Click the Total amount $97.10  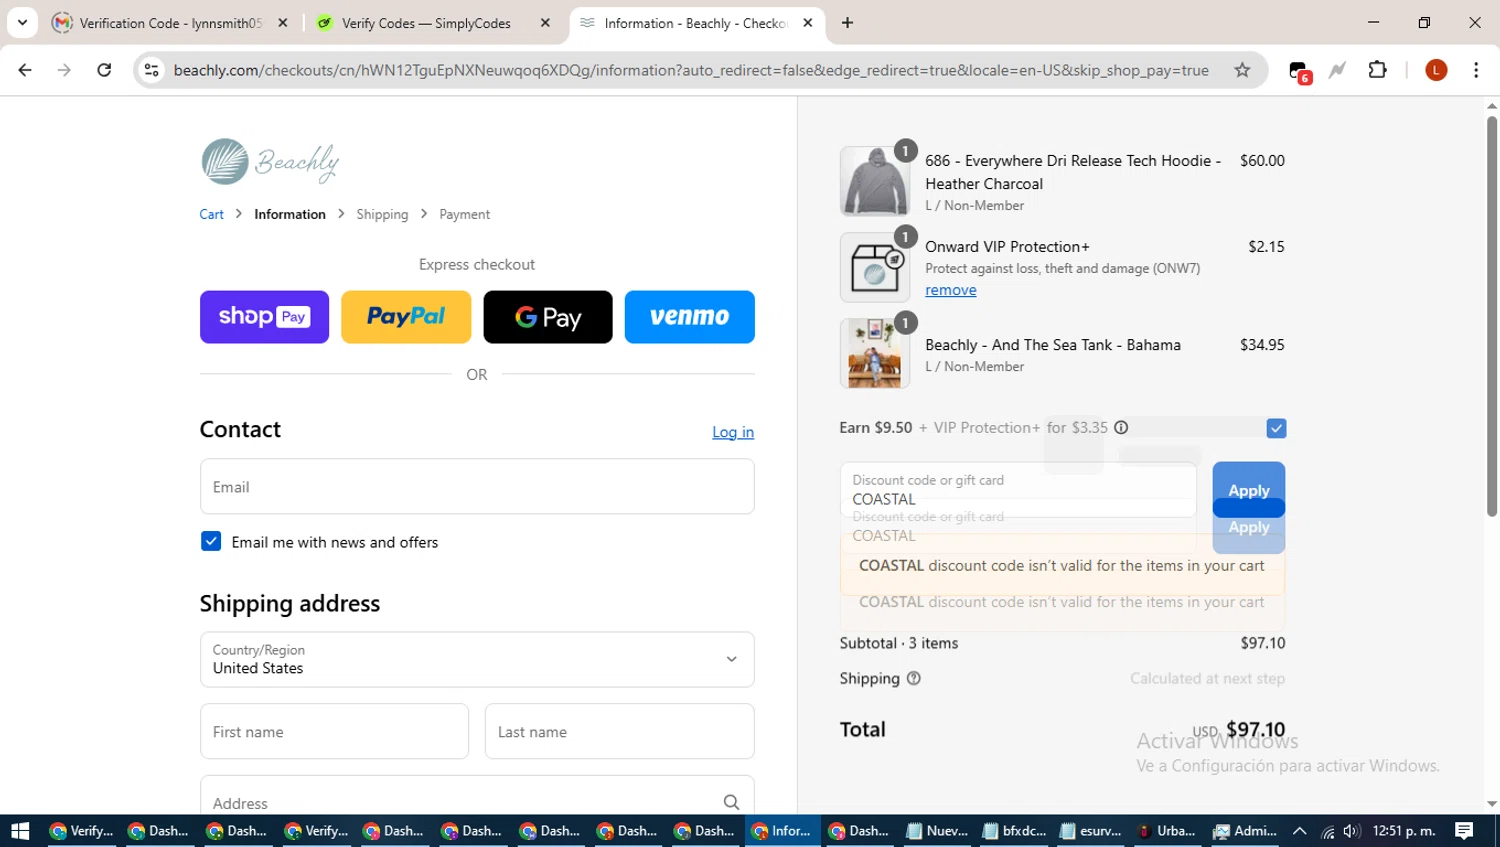[1255, 729]
